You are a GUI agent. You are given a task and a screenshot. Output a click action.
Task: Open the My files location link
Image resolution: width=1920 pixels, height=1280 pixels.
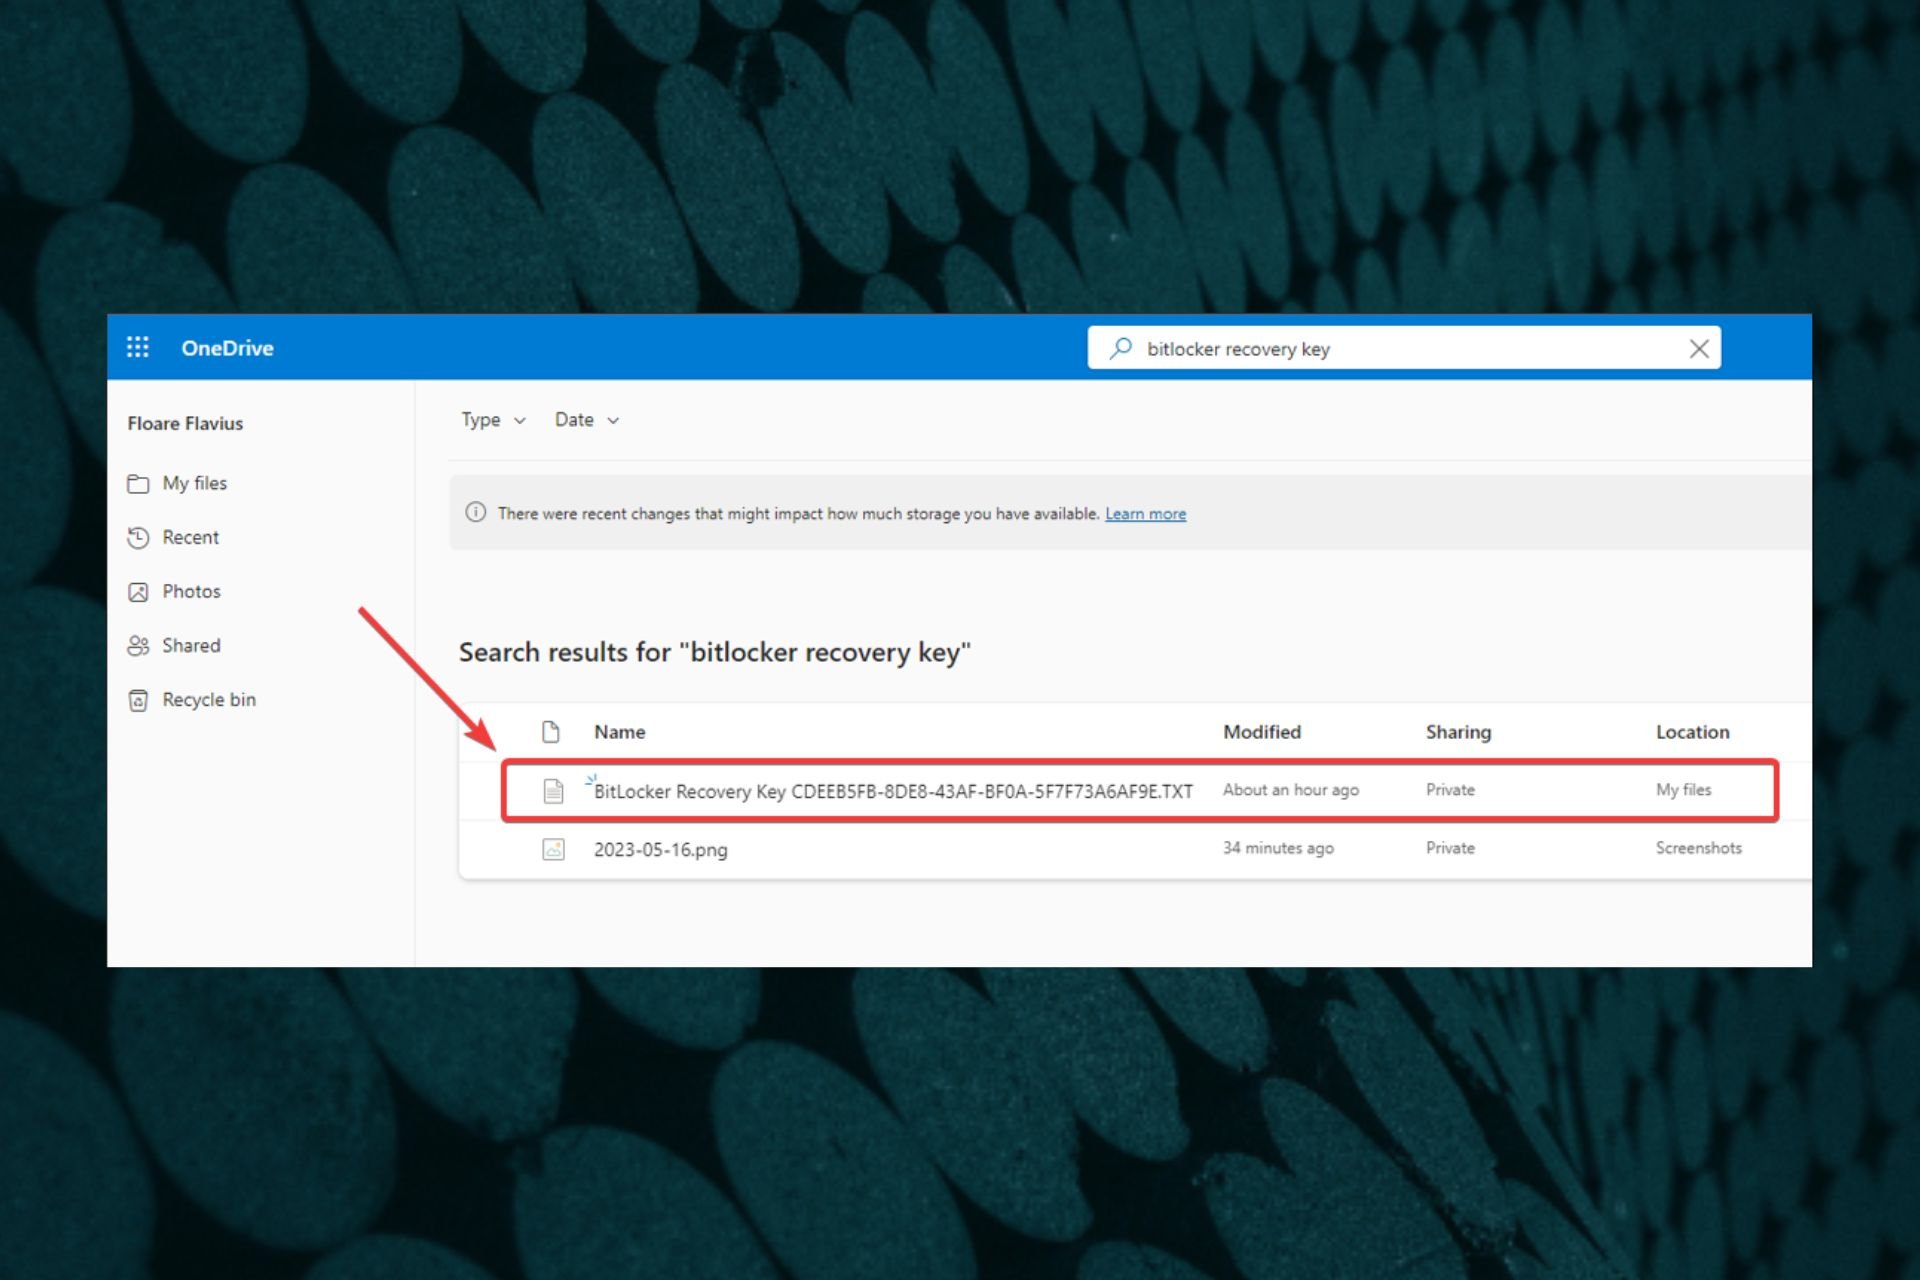coord(1683,790)
